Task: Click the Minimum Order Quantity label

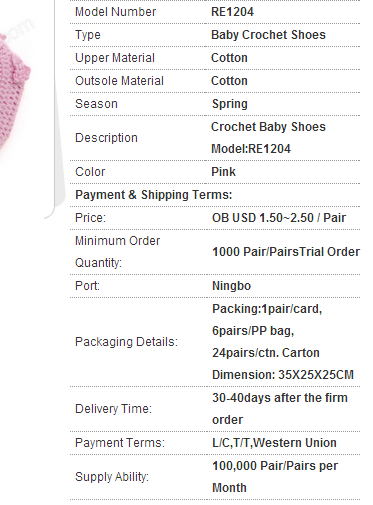Action: (118, 252)
